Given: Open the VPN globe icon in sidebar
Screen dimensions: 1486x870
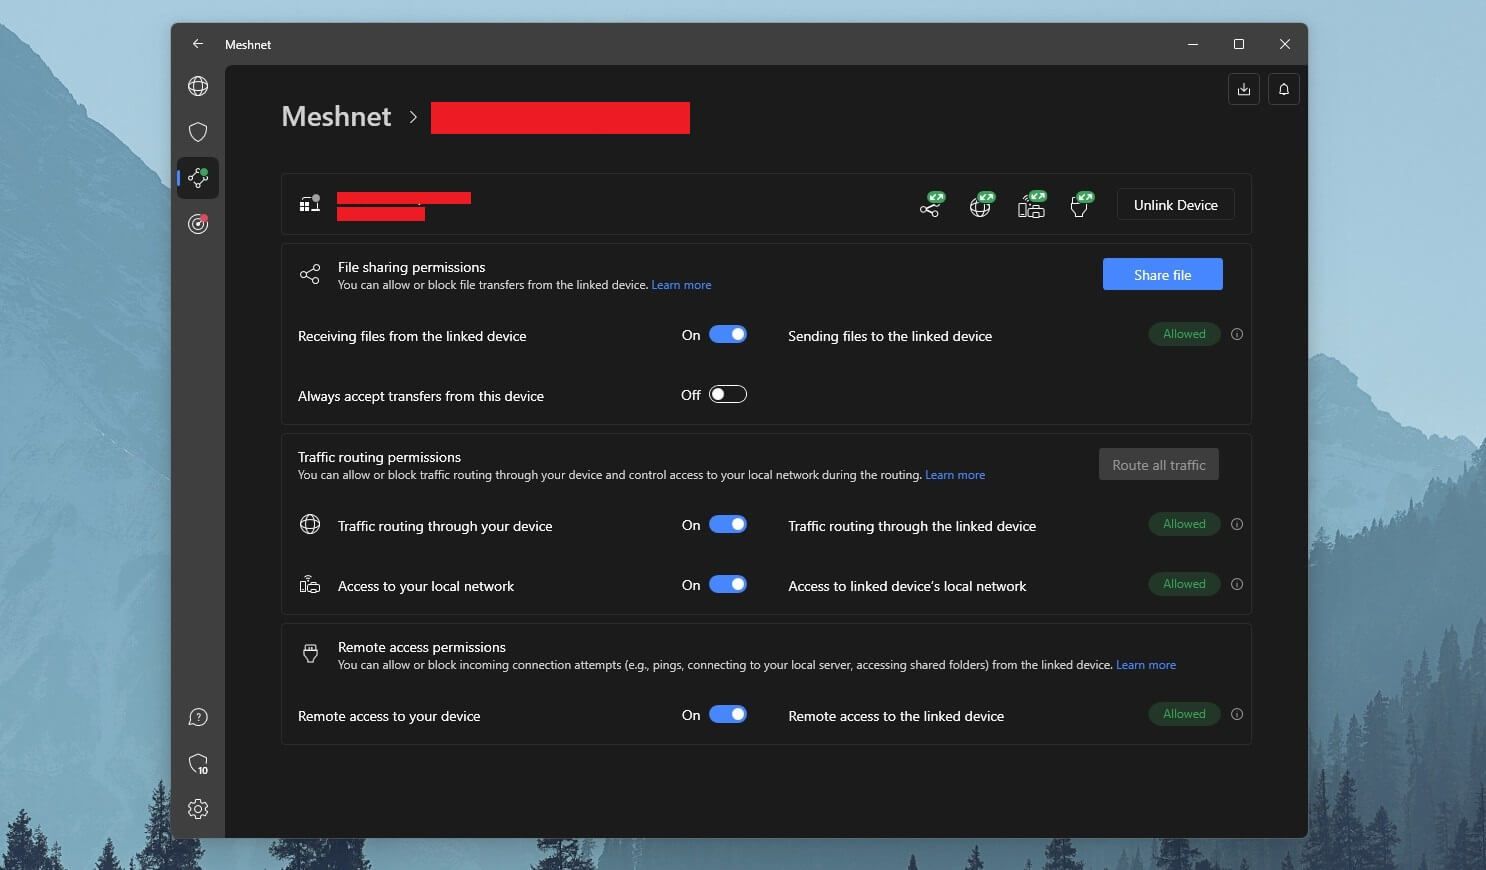Looking at the screenshot, I should click(x=198, y=86).
